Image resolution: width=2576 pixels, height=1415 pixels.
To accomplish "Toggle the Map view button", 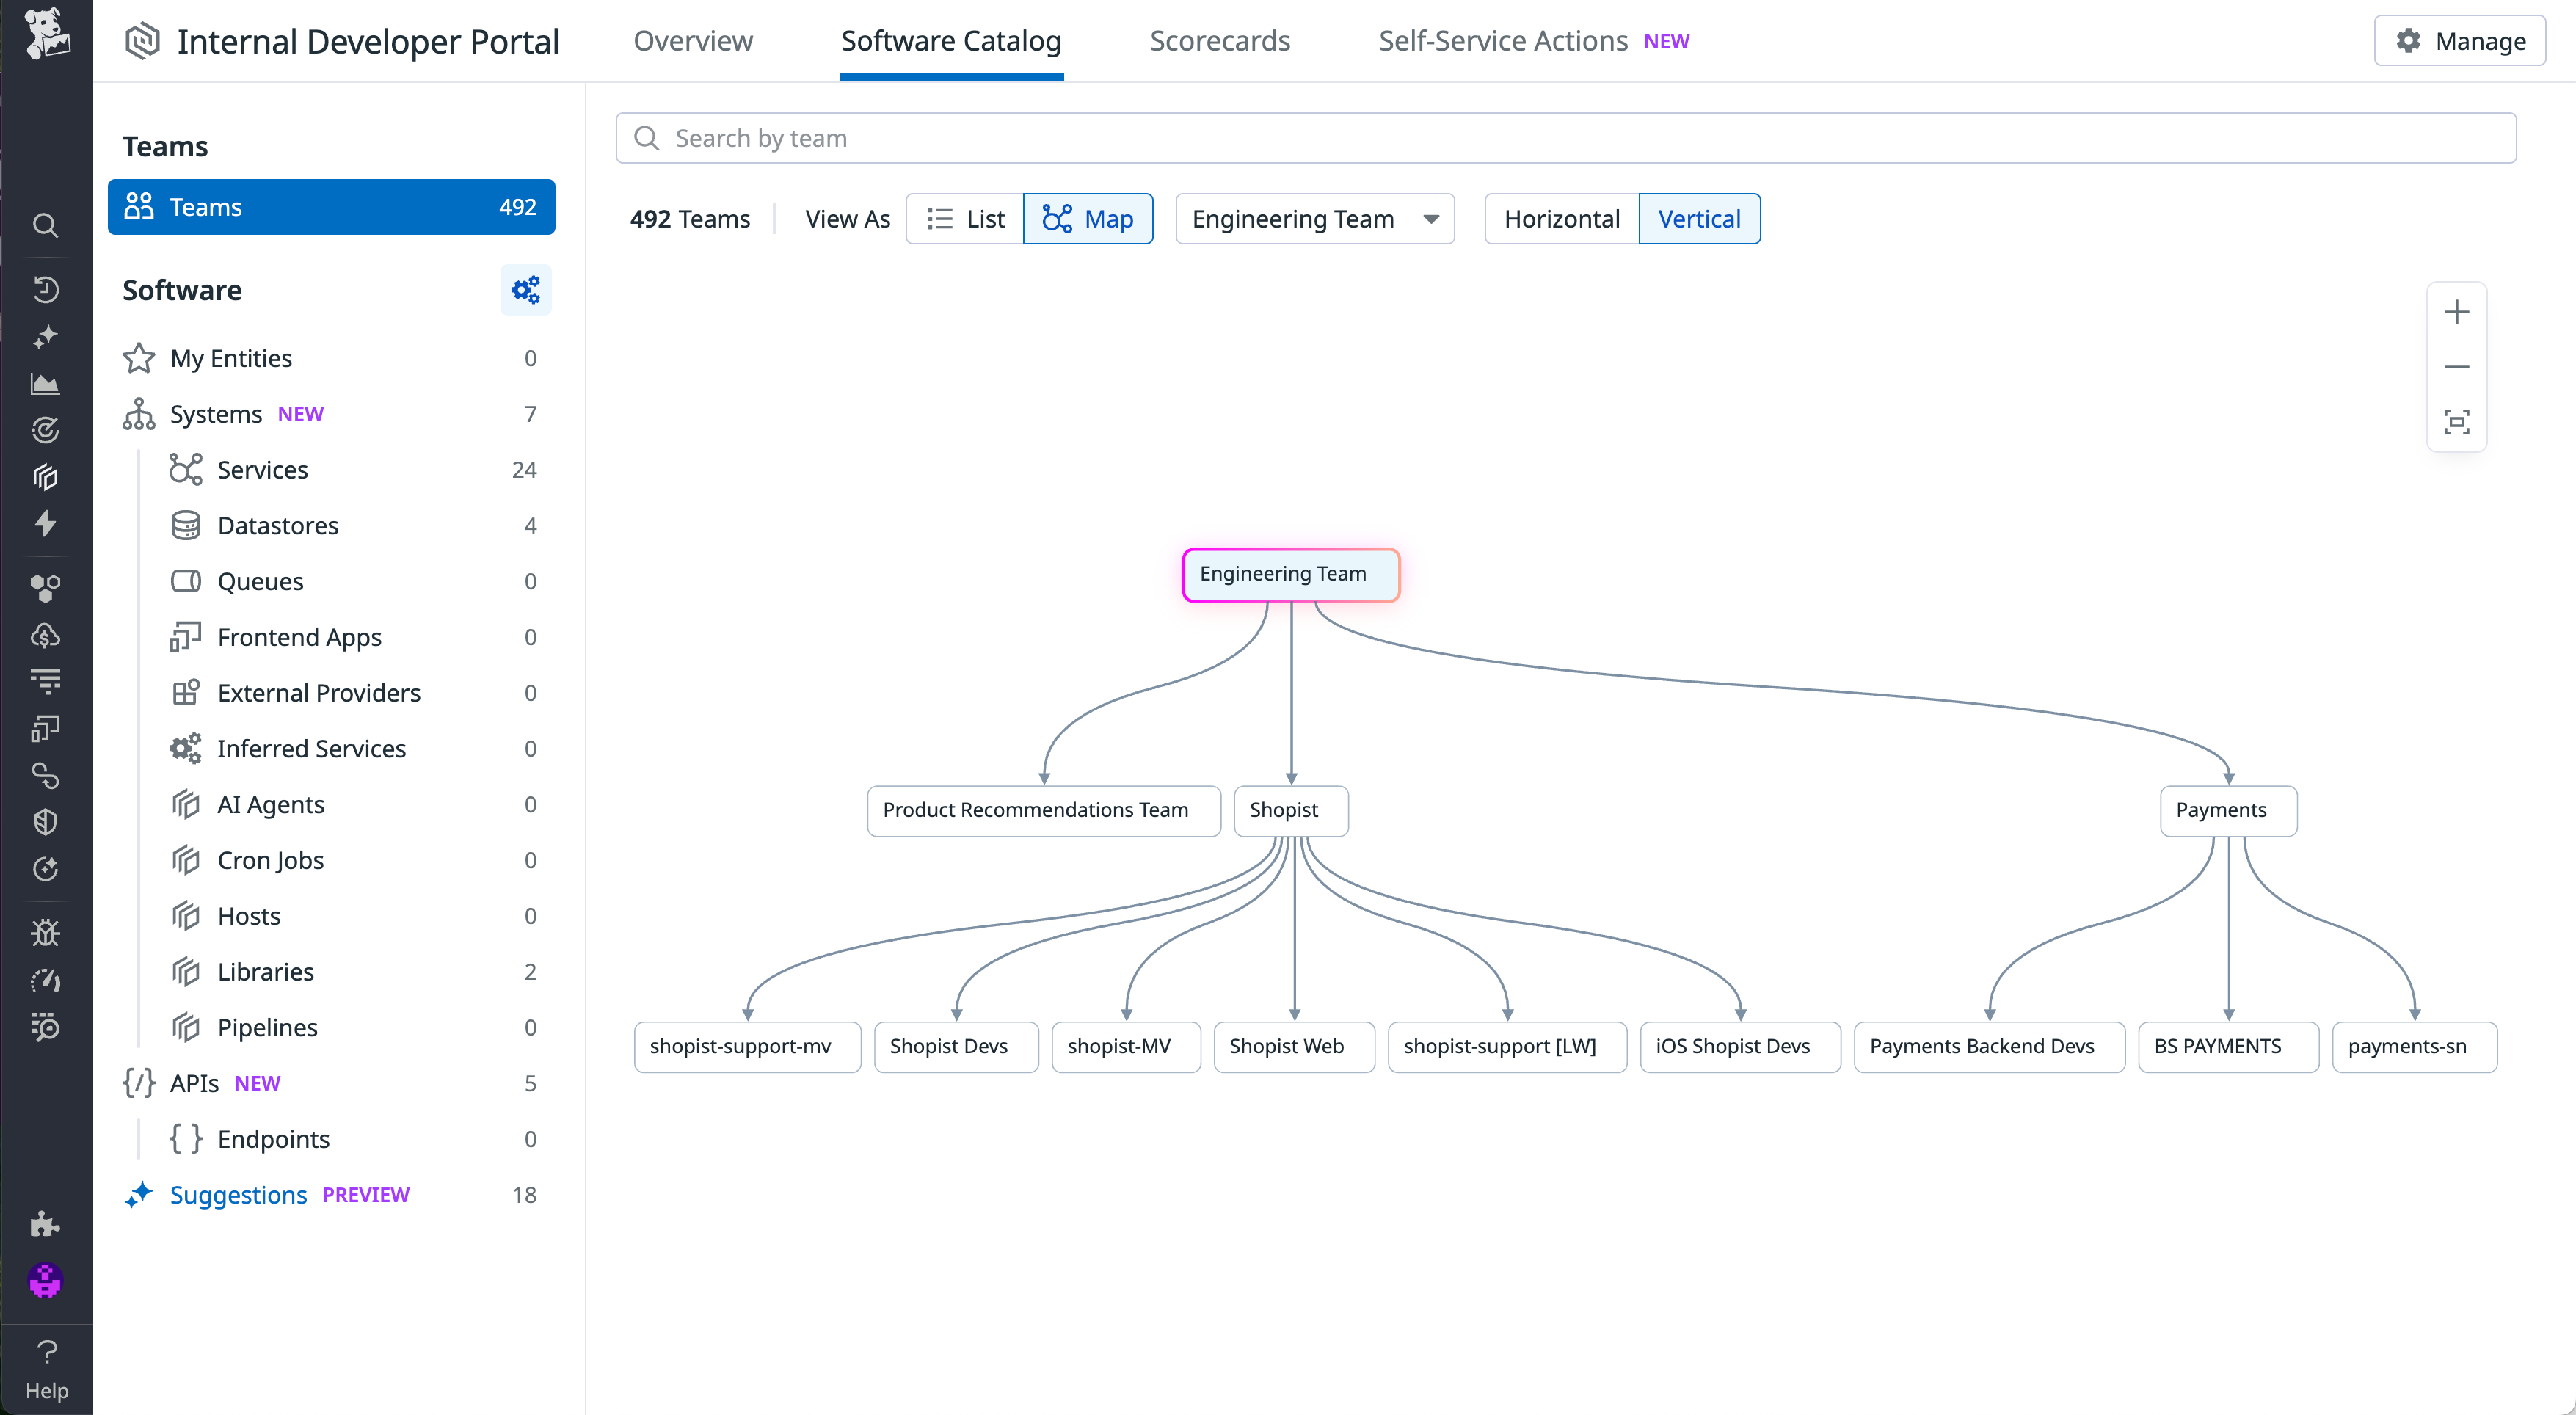I will point(1088,218).
